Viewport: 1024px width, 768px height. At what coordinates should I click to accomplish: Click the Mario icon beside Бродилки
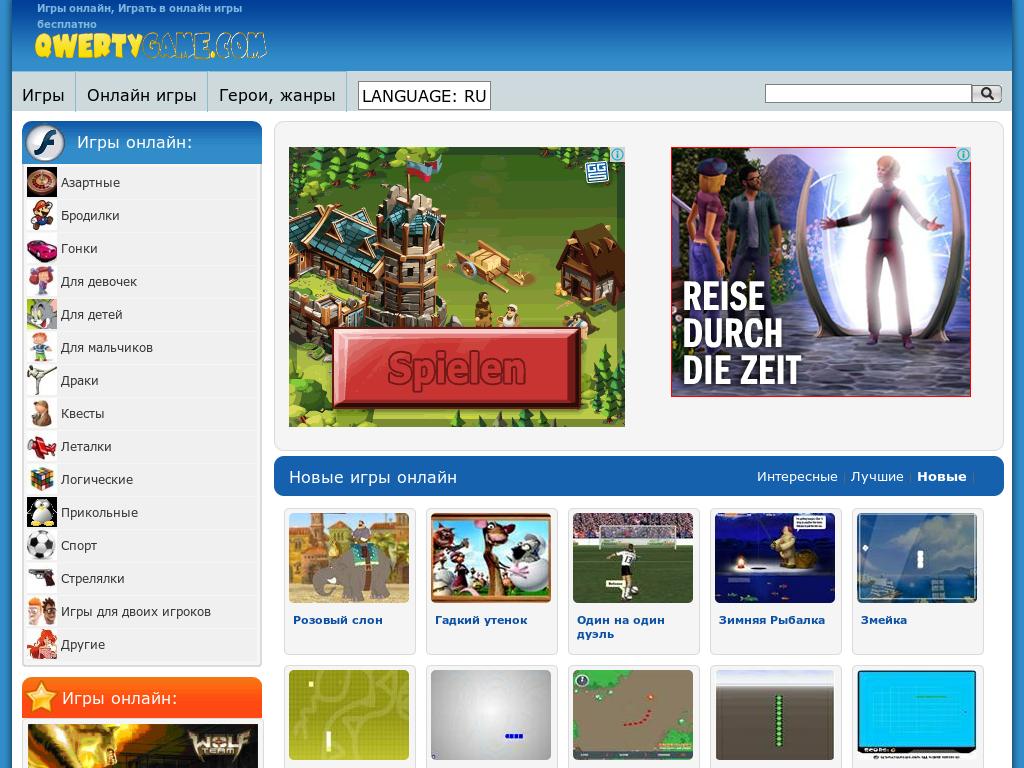pyautogui.click(x=42, y=216)
